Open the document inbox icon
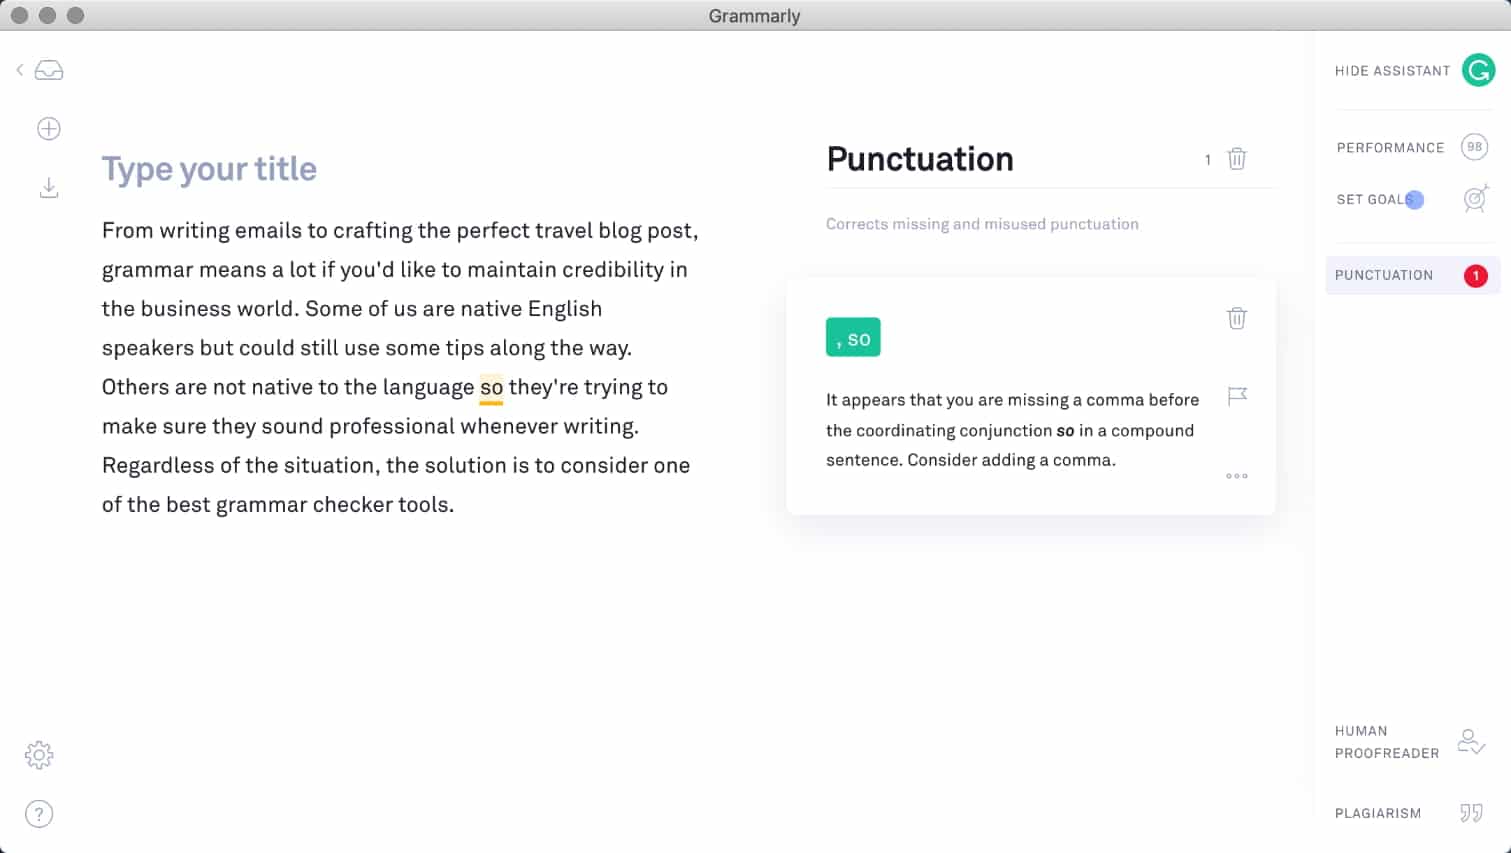Image resolution: width=1511 pixels, height=853 pixels. (48, 69)
